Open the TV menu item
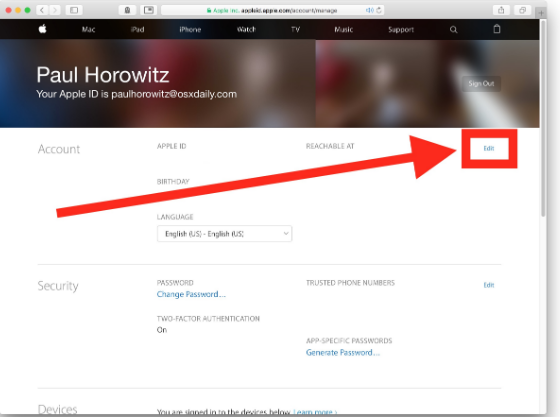Screen dimensions: 560x417 pos(295,29)
